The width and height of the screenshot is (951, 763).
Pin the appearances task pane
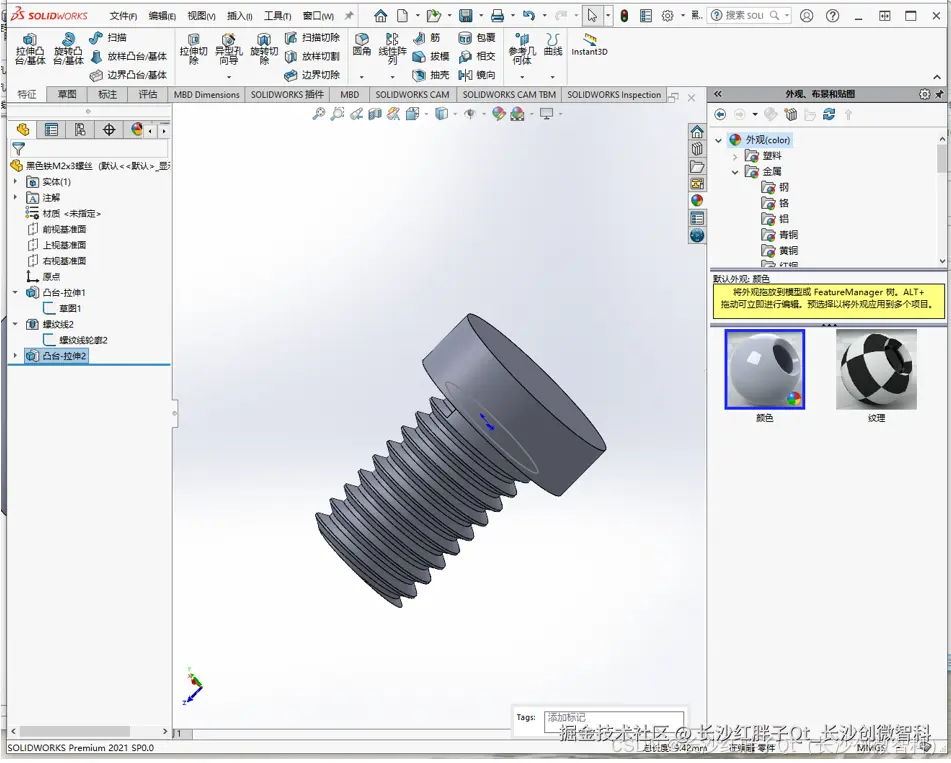click(x=941, y=94)
